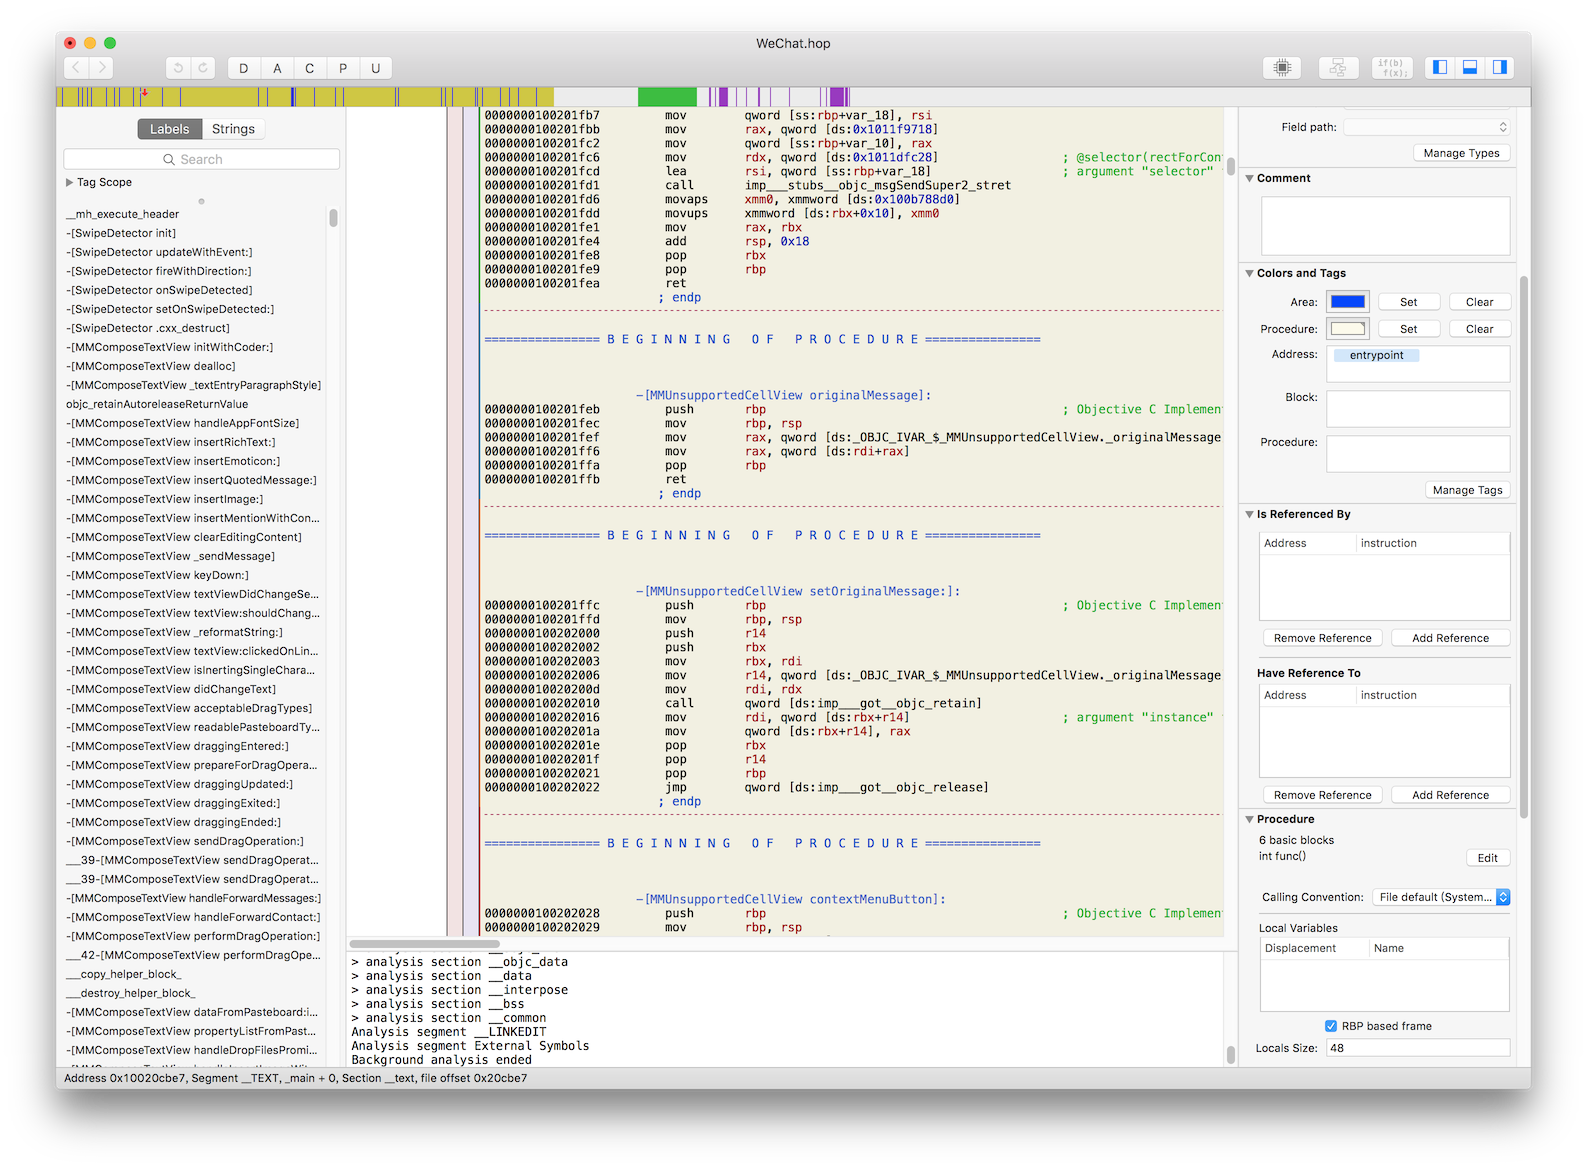The height and width of the screenshot is (1169, 1587).
Task: Select the Labels tab
Action: pos(169,129)
